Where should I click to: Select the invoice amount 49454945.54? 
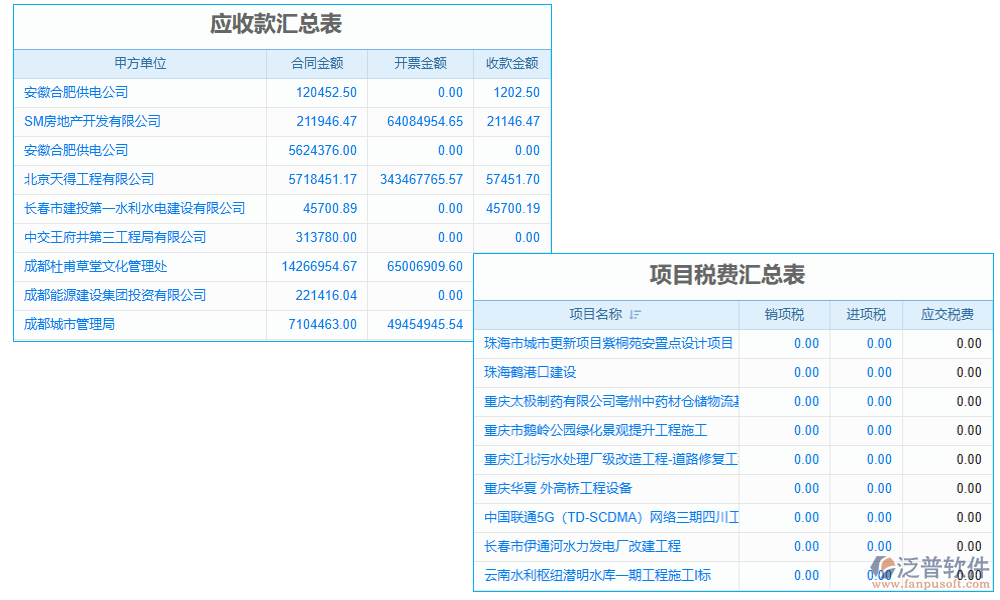click(x=425, y=325)
